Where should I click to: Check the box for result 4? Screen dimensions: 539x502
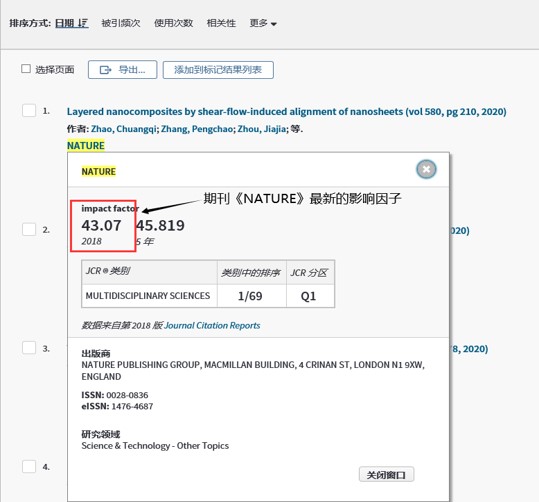tap(29, 467)
